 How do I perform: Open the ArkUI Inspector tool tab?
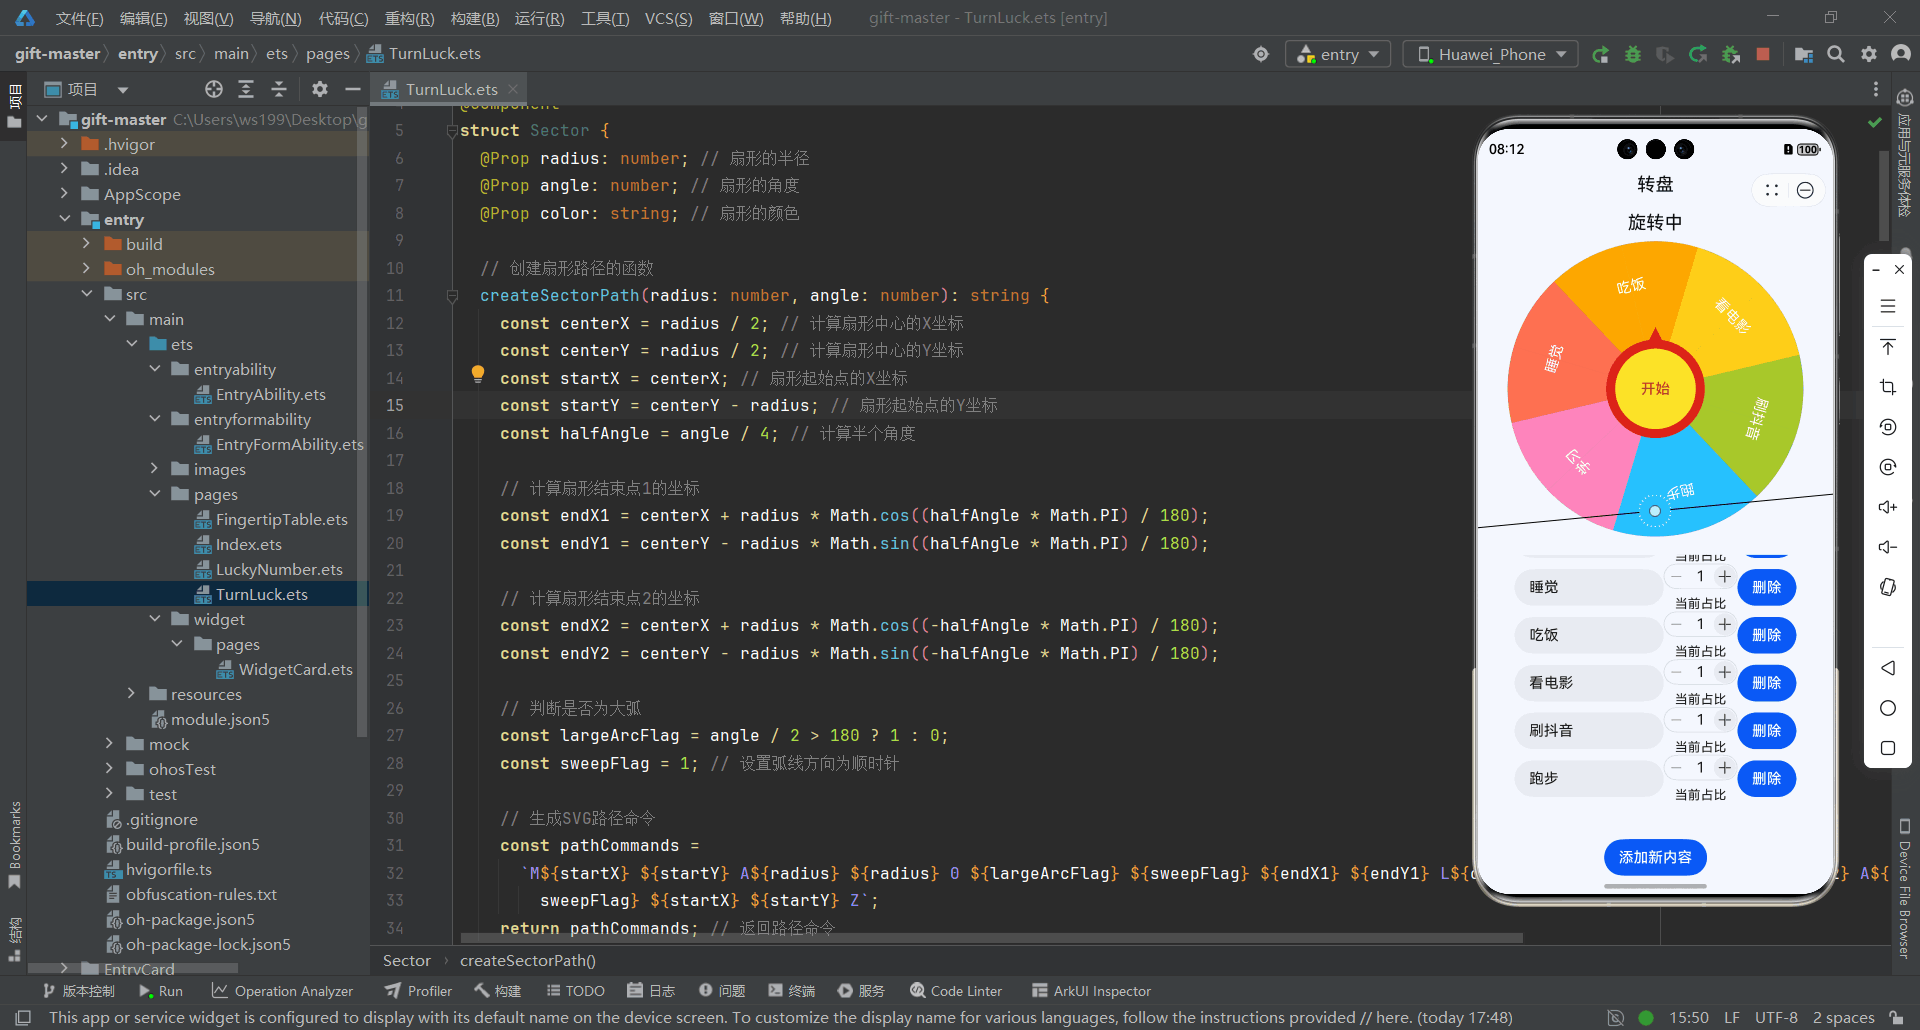(x=1091, y=991)
